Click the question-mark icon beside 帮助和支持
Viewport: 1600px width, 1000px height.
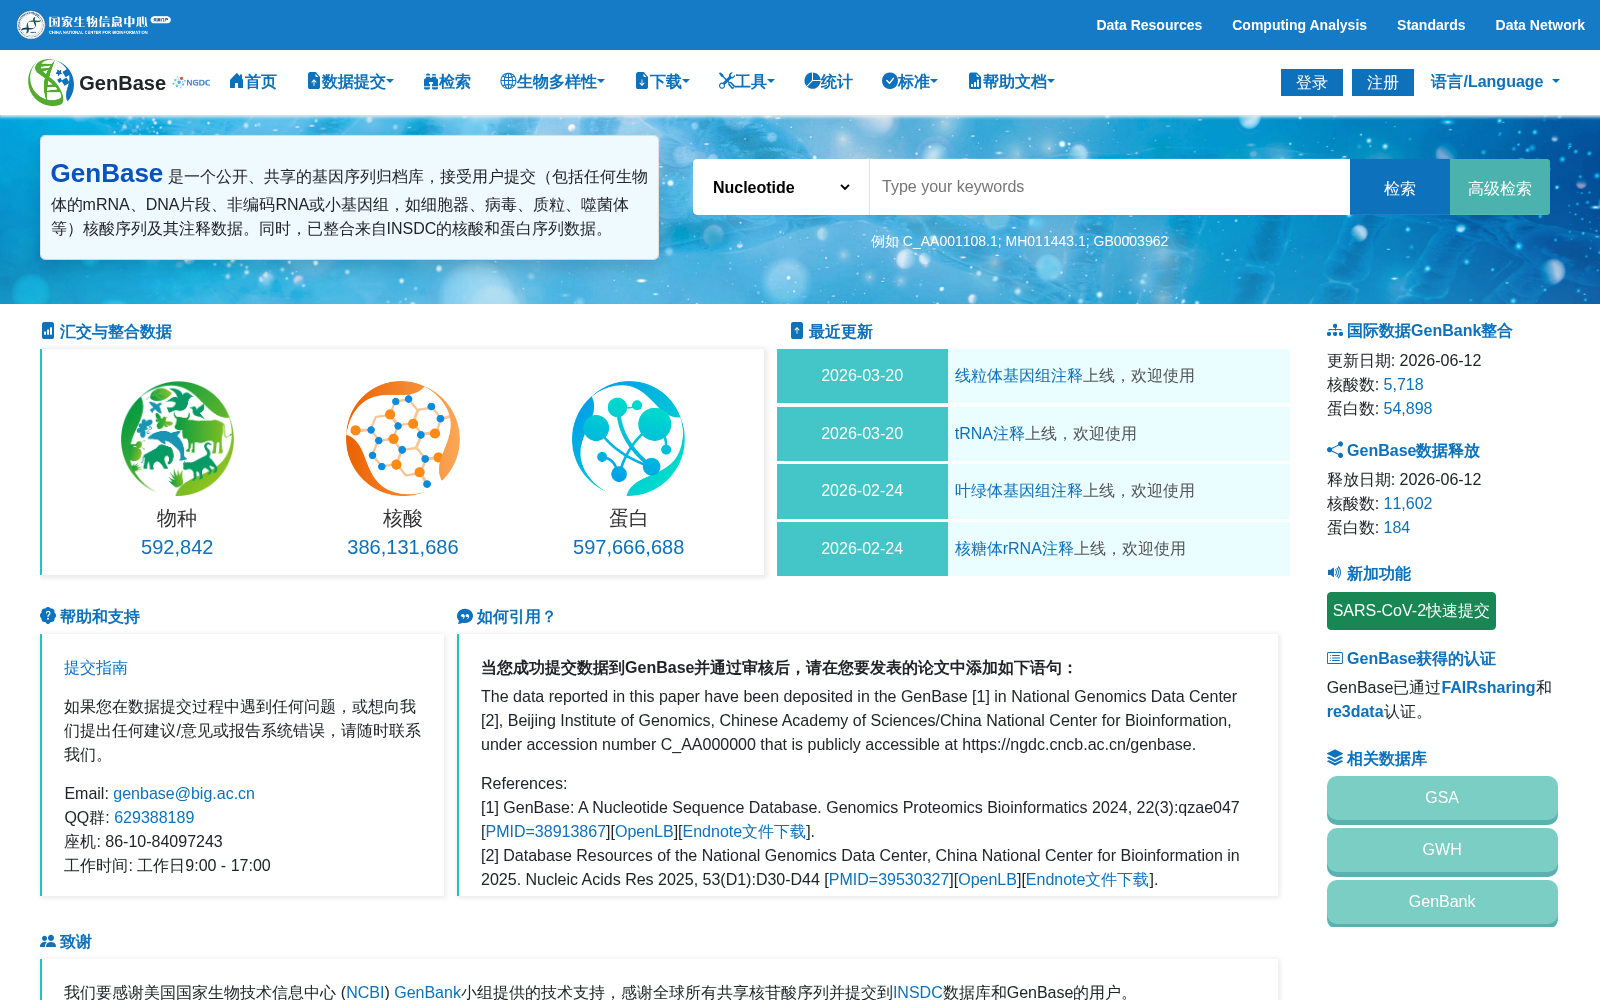click(47, 616)
